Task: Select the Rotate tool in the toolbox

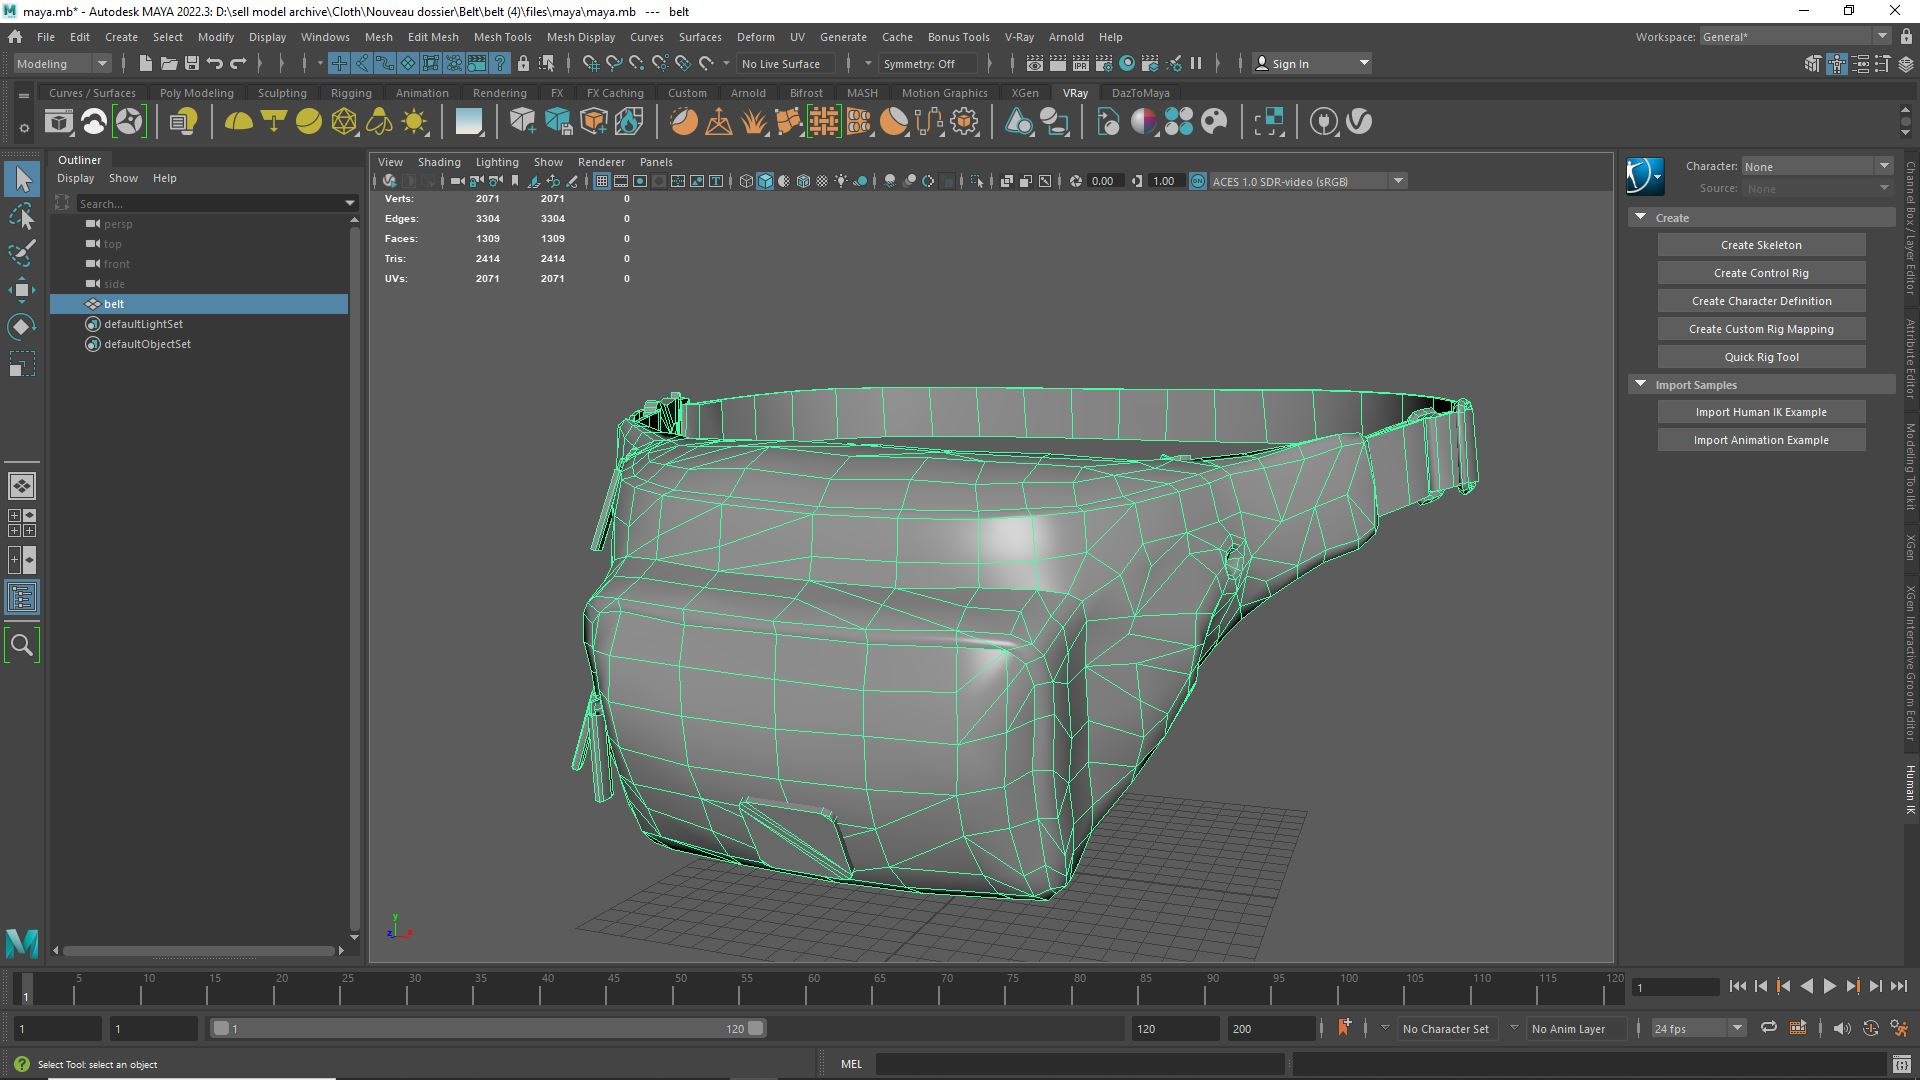Action: pos(21,327)
